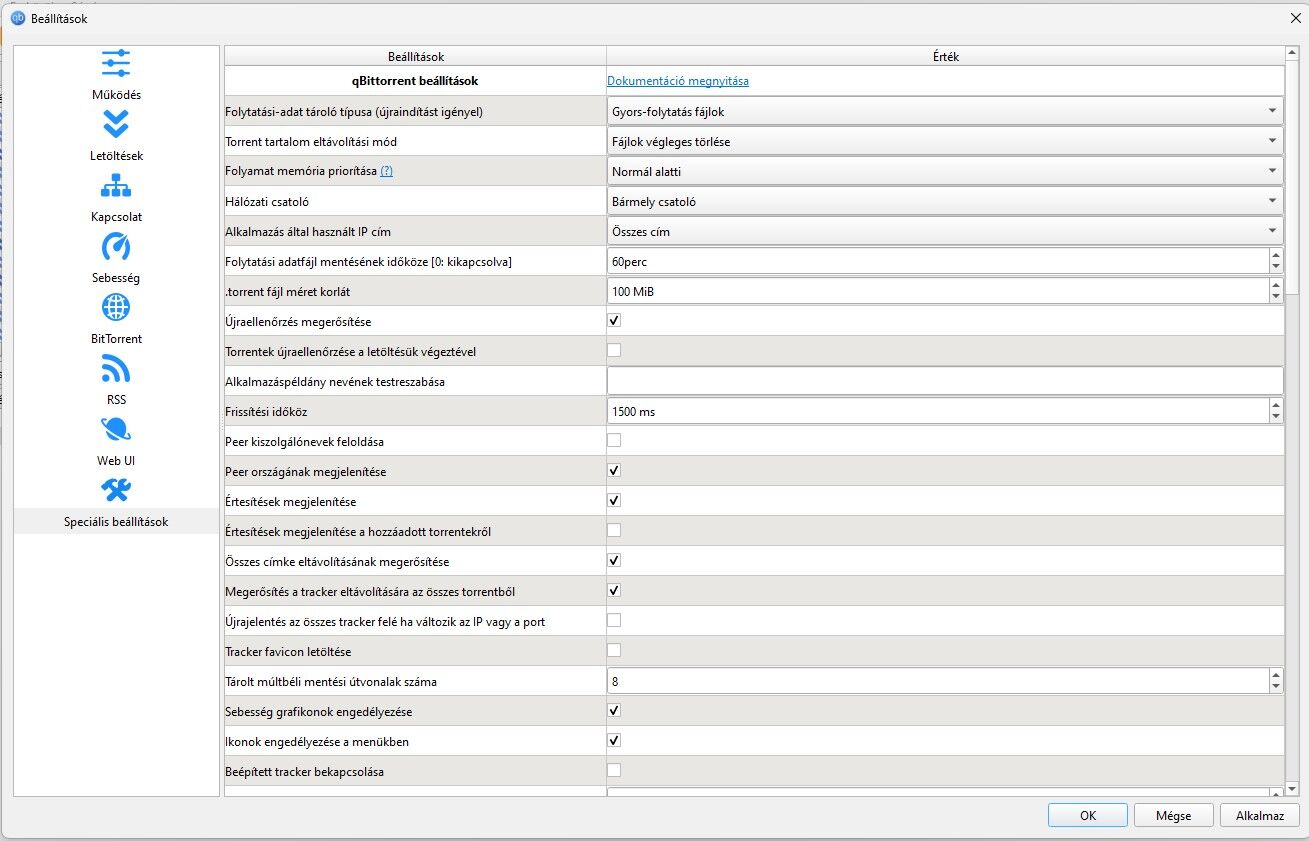
Task: Toggle Összes címke eltávolításának megerősítése checkbox
Action: [x=614, y=560]
